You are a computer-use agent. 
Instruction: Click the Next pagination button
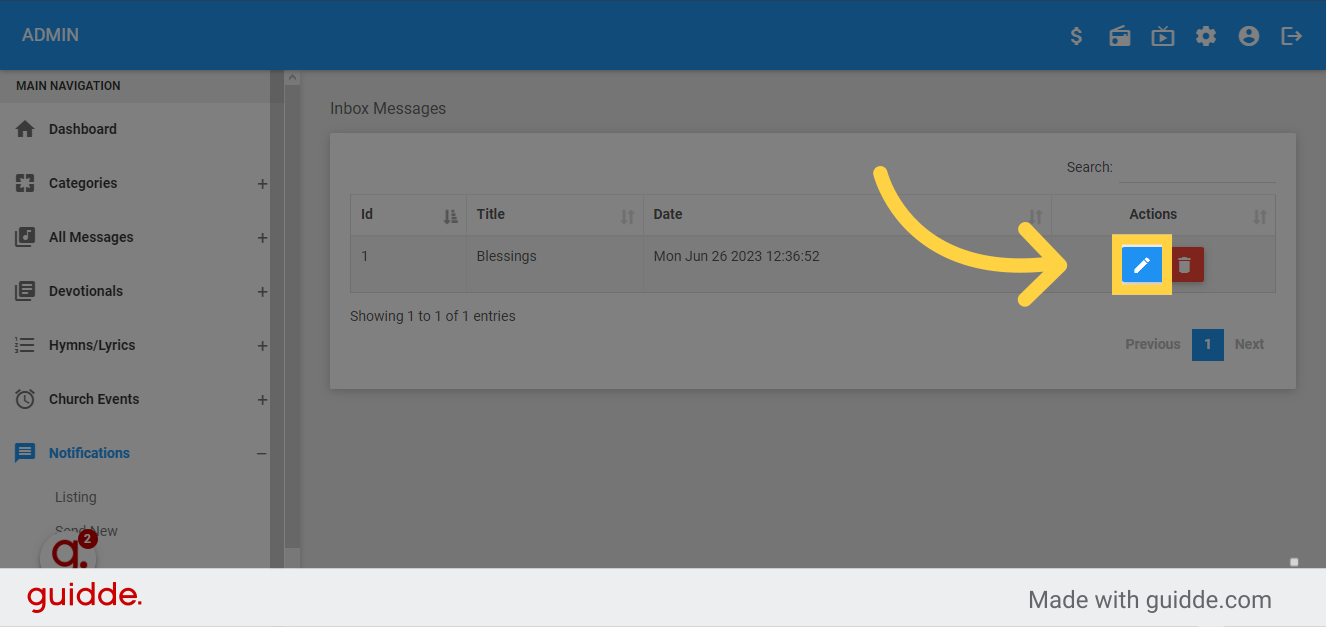[x=1249, y=344]
